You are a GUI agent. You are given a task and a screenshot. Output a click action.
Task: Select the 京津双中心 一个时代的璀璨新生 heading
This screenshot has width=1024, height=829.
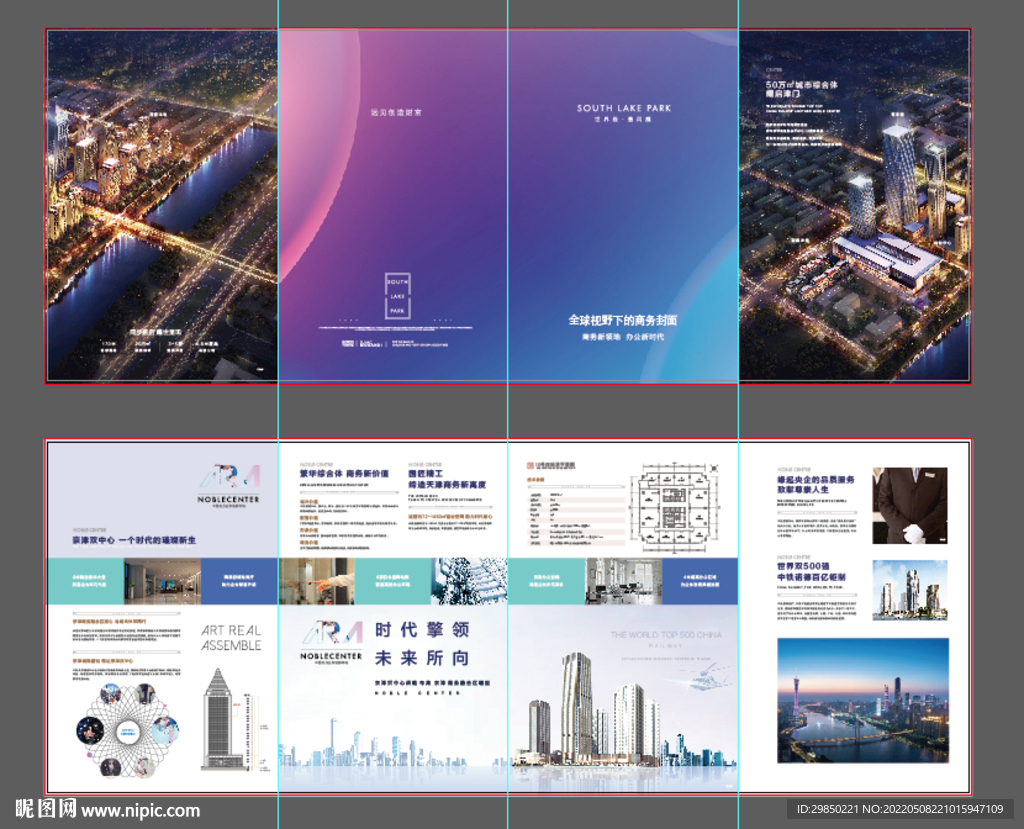click(x=134, y=540)
